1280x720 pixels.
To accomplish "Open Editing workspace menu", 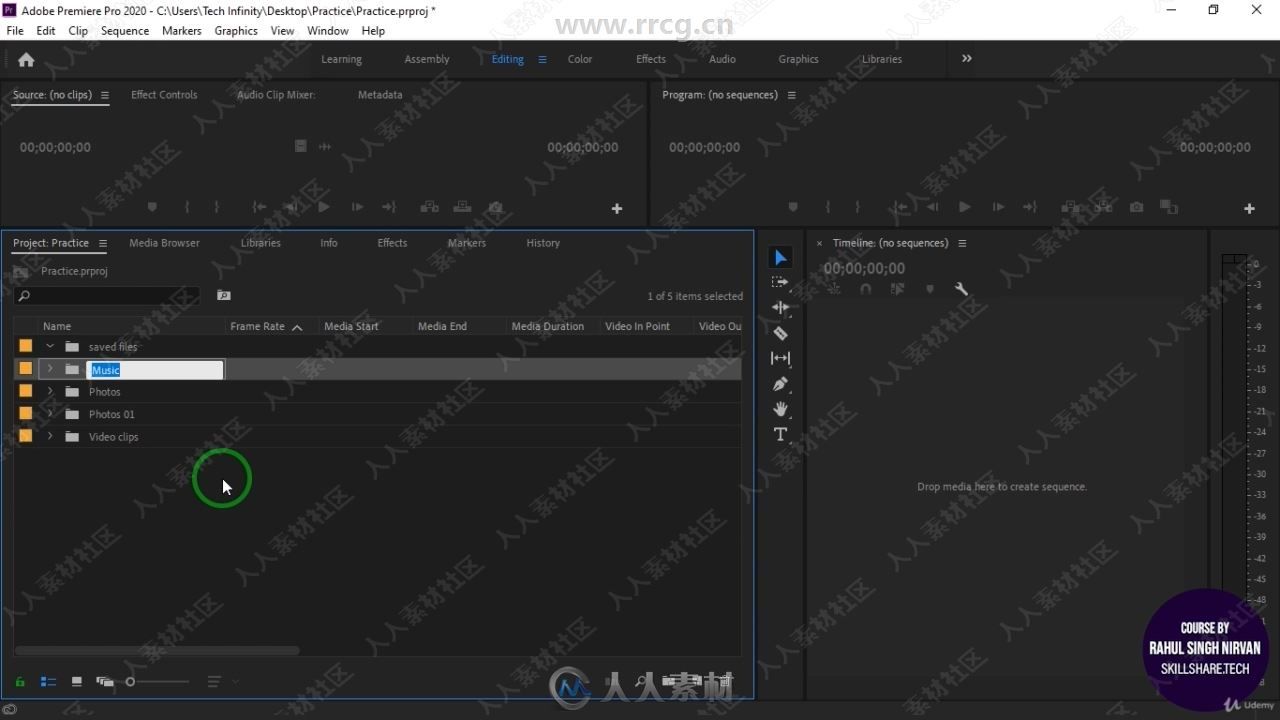I will click(x=542, y=59).
